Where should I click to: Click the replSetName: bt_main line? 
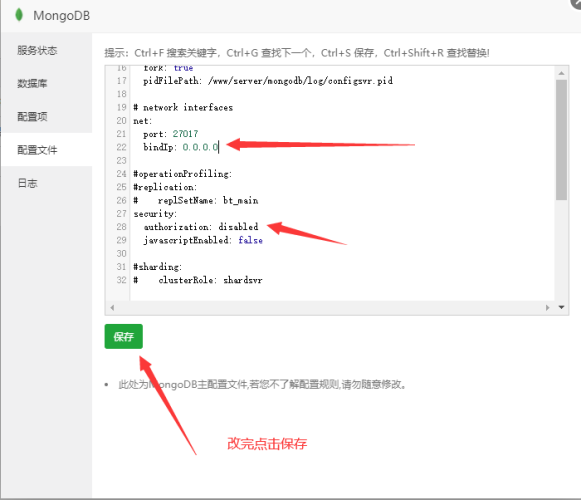tap(196, 201)
